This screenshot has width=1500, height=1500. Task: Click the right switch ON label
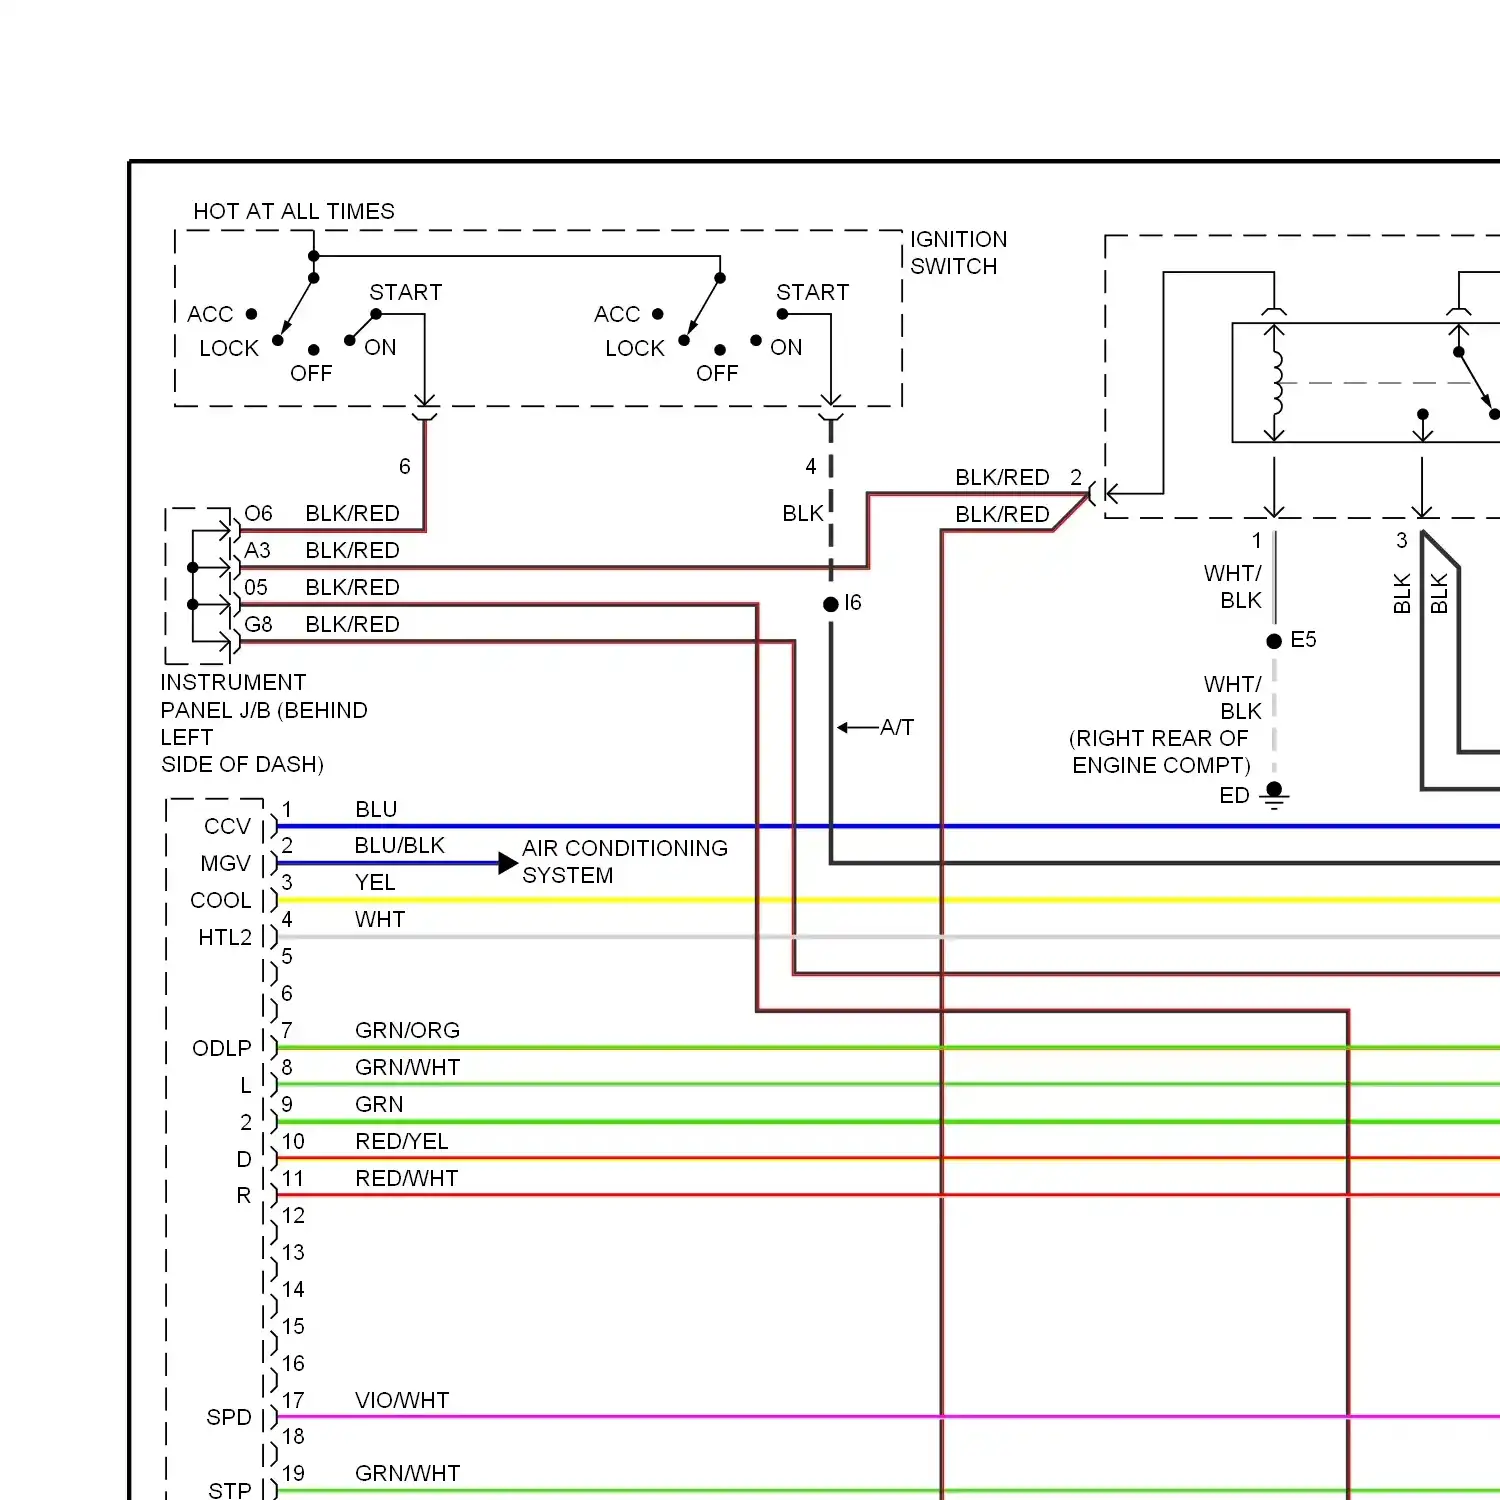click(x=786, y=347)
